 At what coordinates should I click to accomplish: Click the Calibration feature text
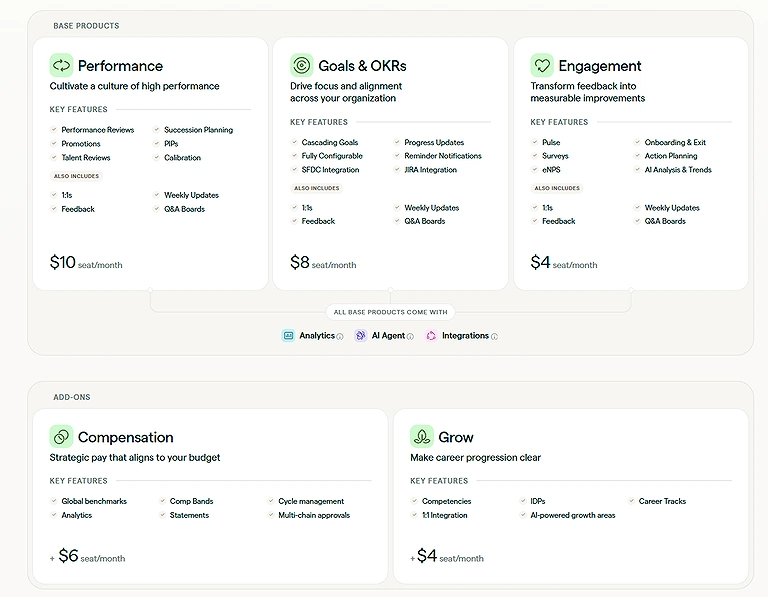pyautogui.click(x=182, y=157)
